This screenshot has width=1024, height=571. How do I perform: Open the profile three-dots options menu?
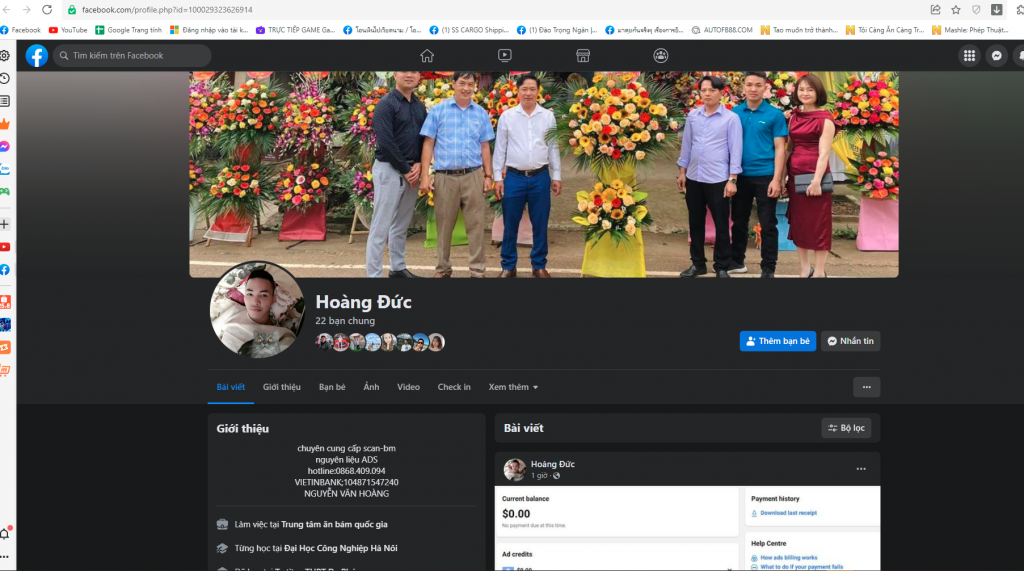[866, 387]
